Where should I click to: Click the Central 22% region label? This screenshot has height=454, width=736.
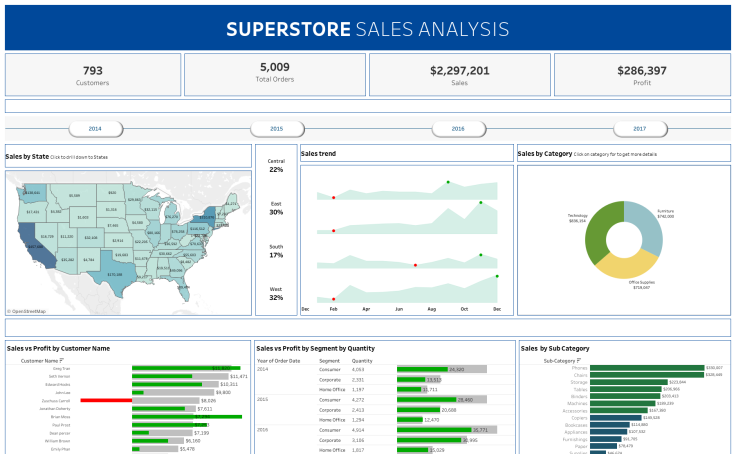[x=276, y=166]
